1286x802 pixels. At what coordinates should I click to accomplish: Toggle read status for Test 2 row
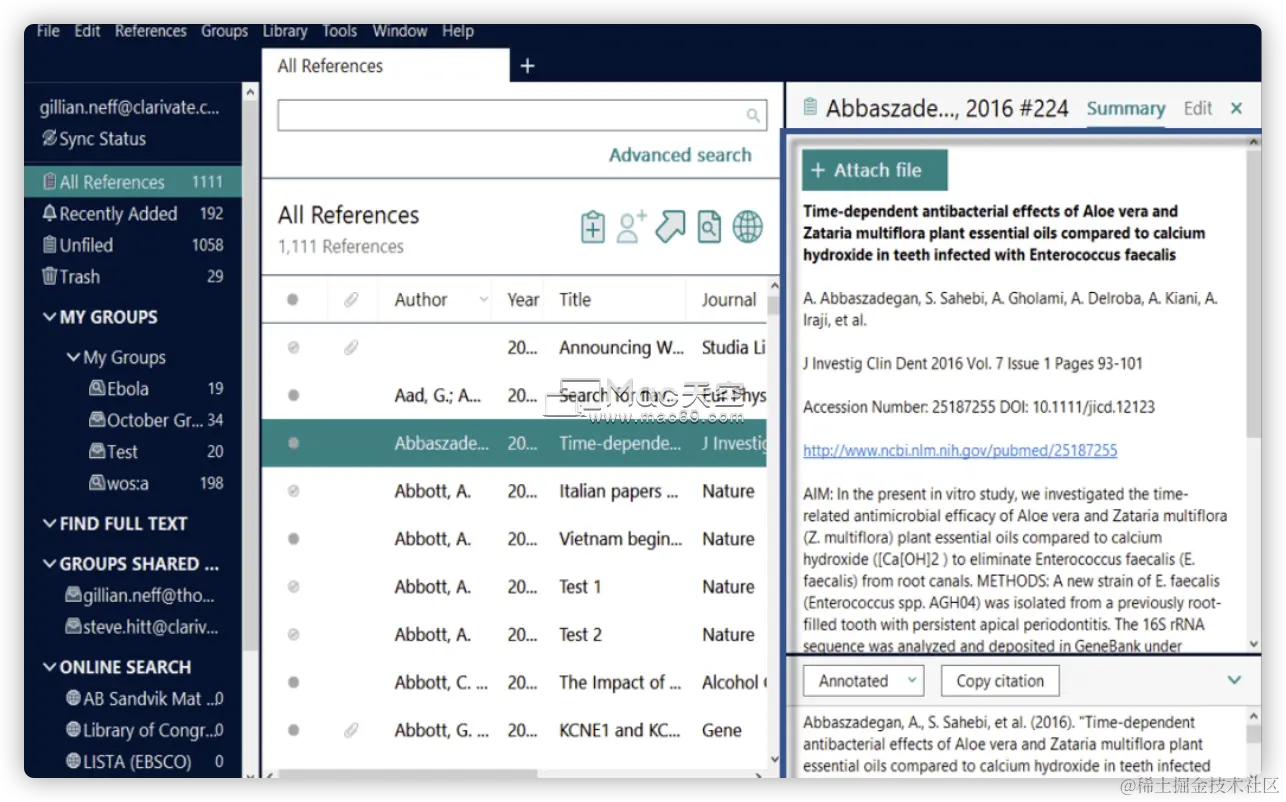293,634
